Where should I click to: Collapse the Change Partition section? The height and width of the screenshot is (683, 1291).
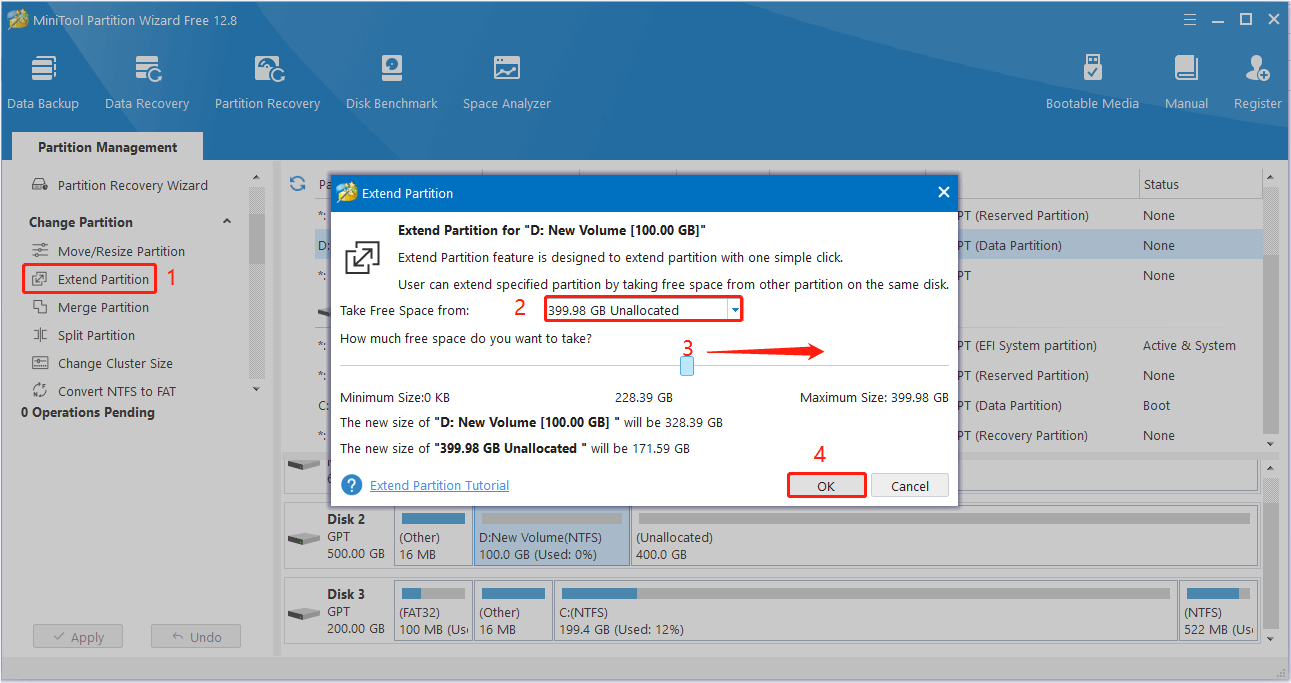(x=227, y=222)
